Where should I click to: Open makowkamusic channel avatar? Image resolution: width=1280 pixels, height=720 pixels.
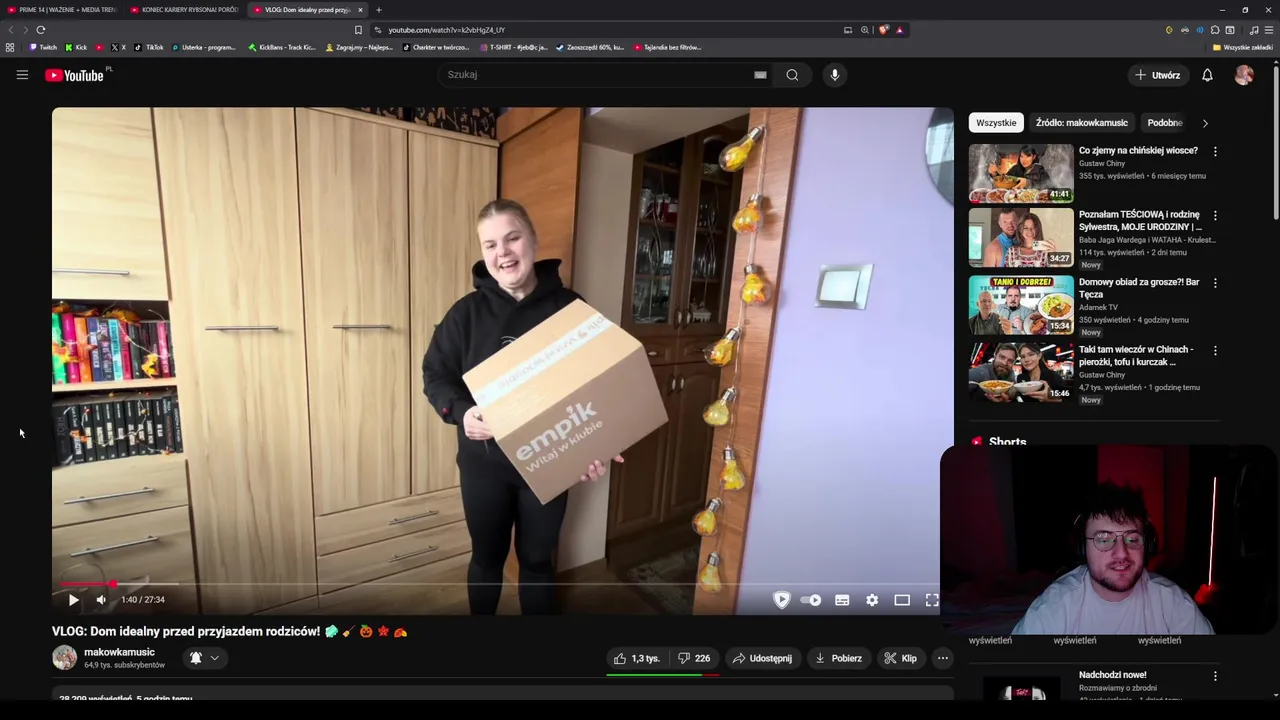[65, 657]
